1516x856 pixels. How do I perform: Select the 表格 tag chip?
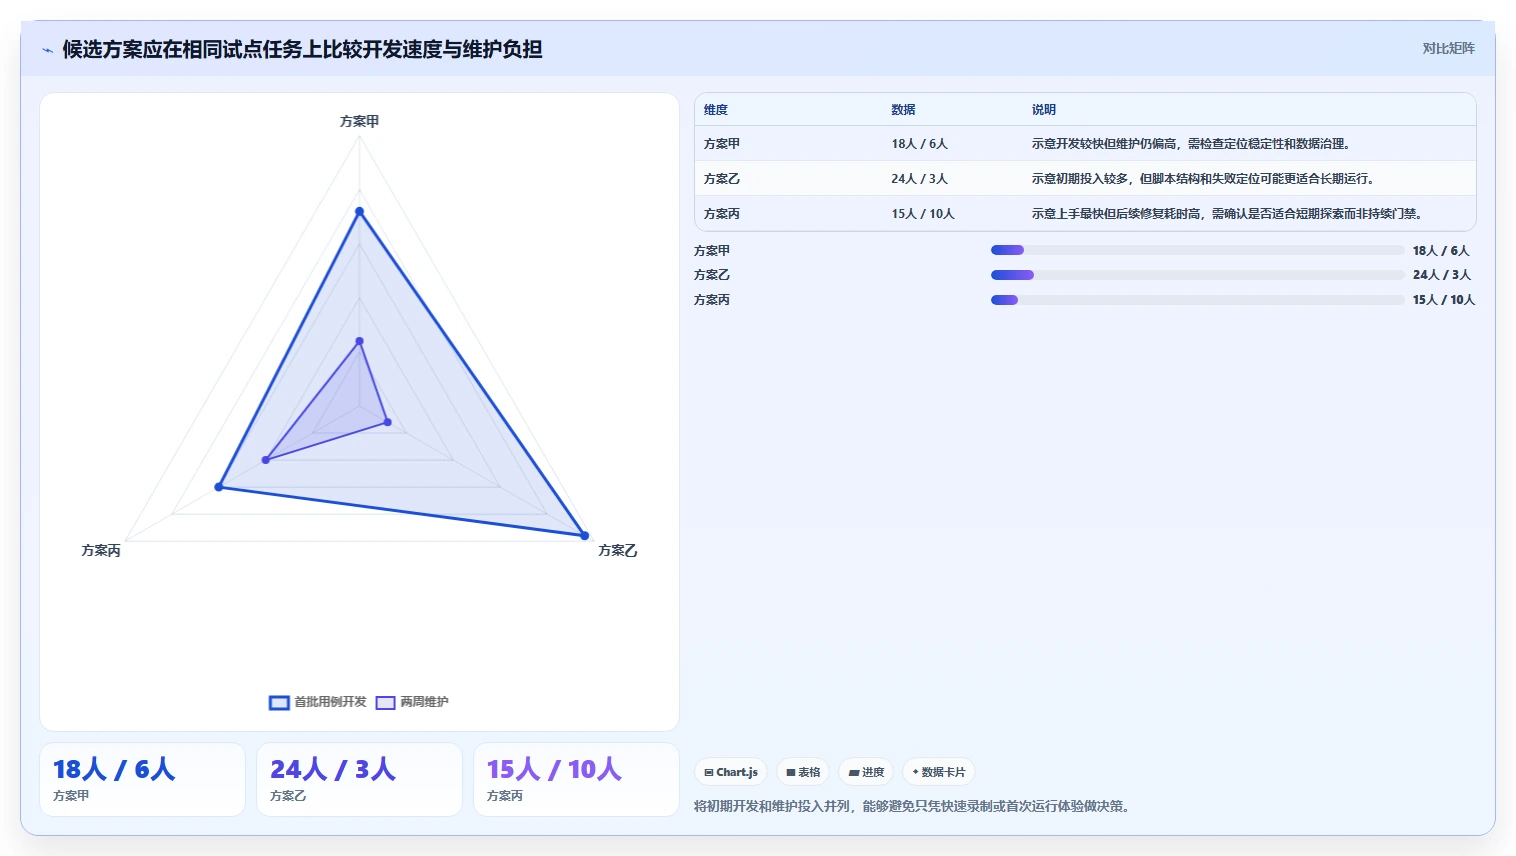tap(803, 772)
